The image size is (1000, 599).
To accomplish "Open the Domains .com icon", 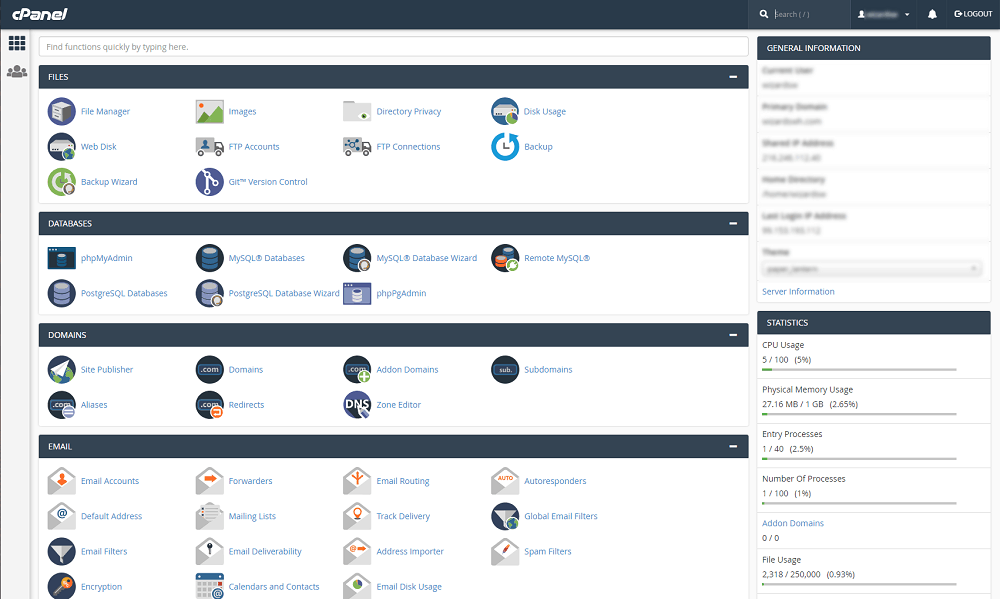I will coord(210,370).
